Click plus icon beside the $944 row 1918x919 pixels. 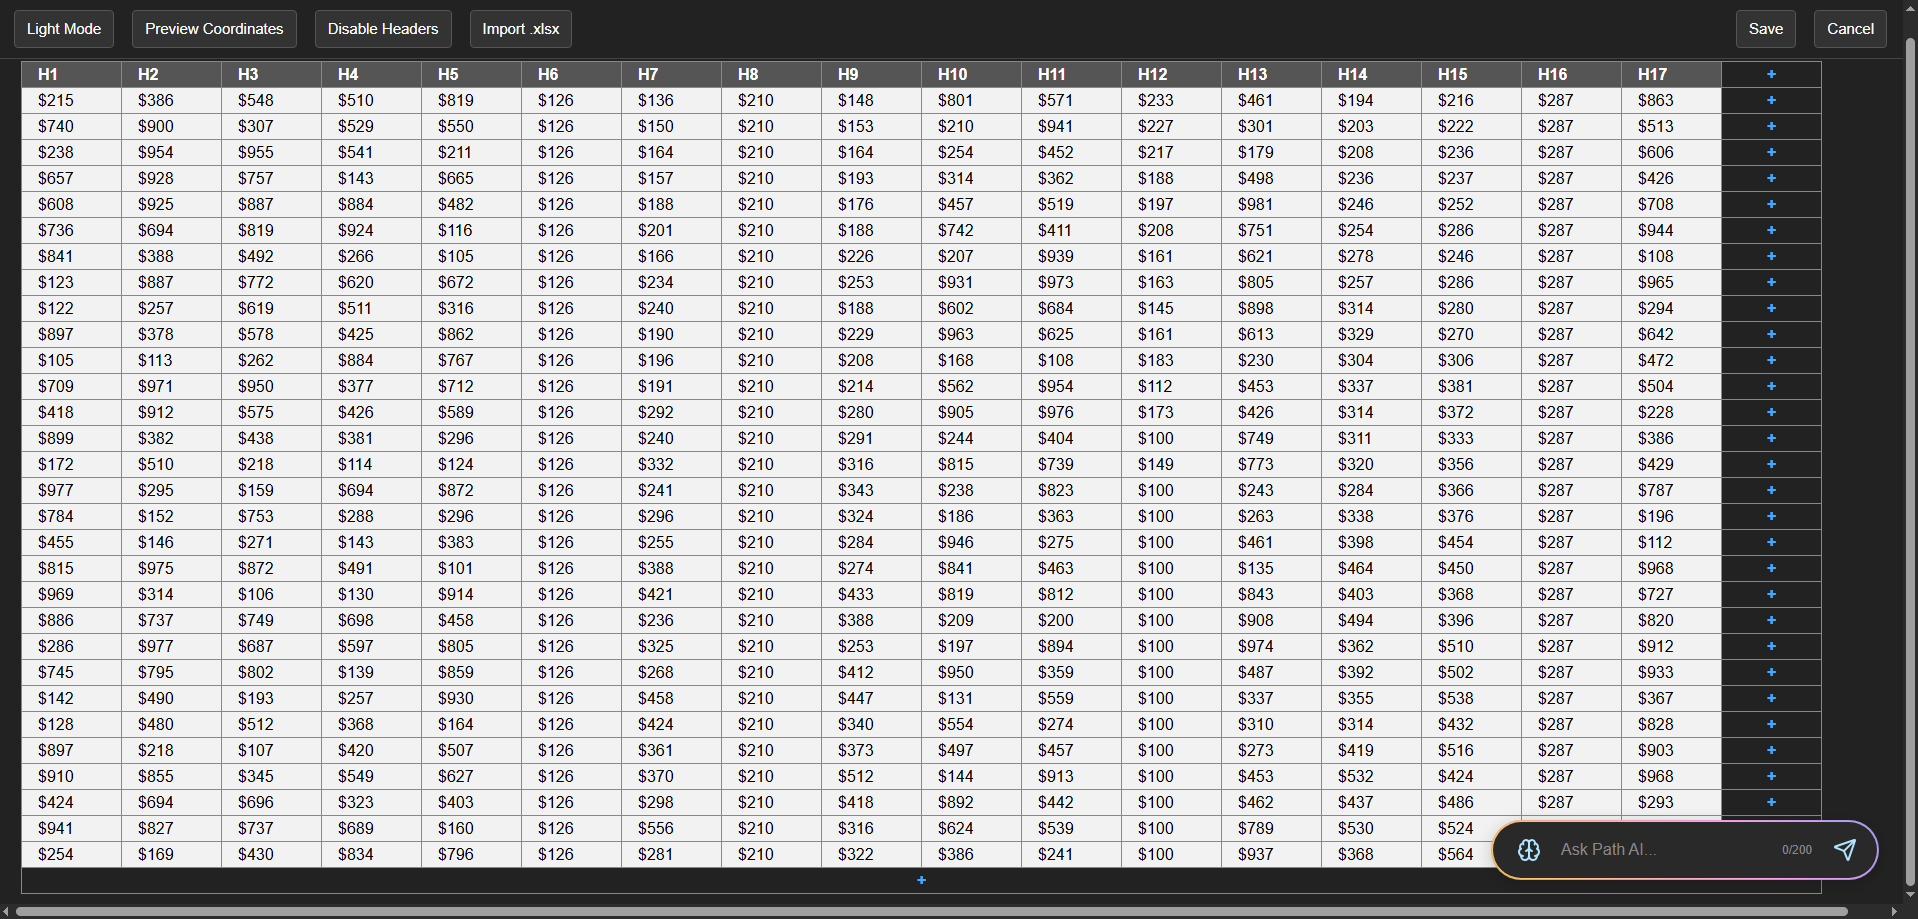coord(1771,230)
